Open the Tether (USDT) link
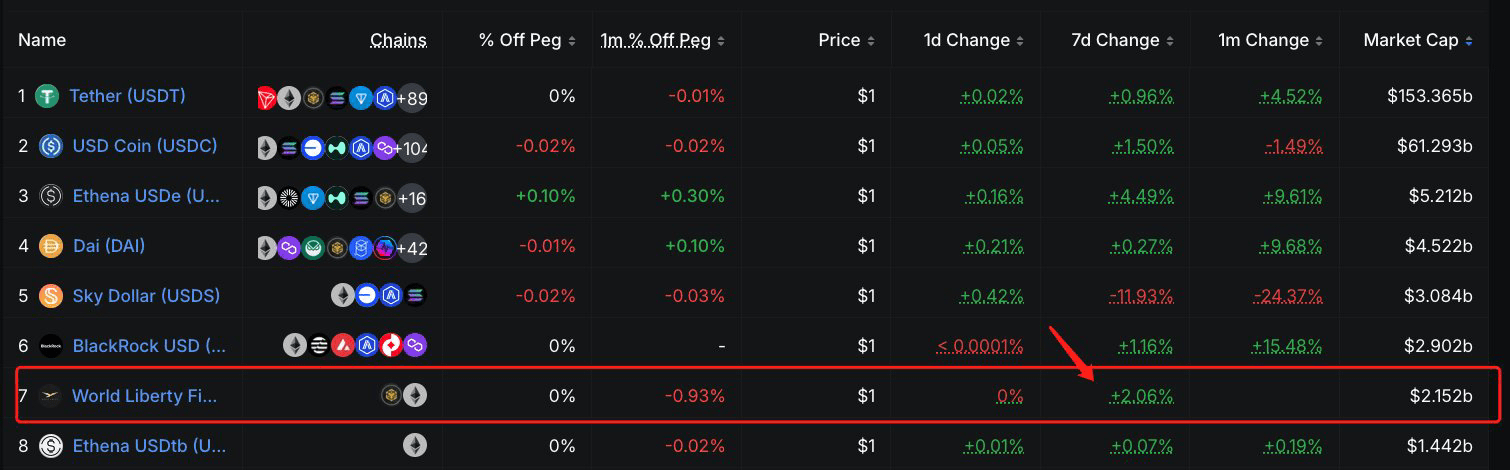Screen dimensions: 1510x470 [127, 96]
